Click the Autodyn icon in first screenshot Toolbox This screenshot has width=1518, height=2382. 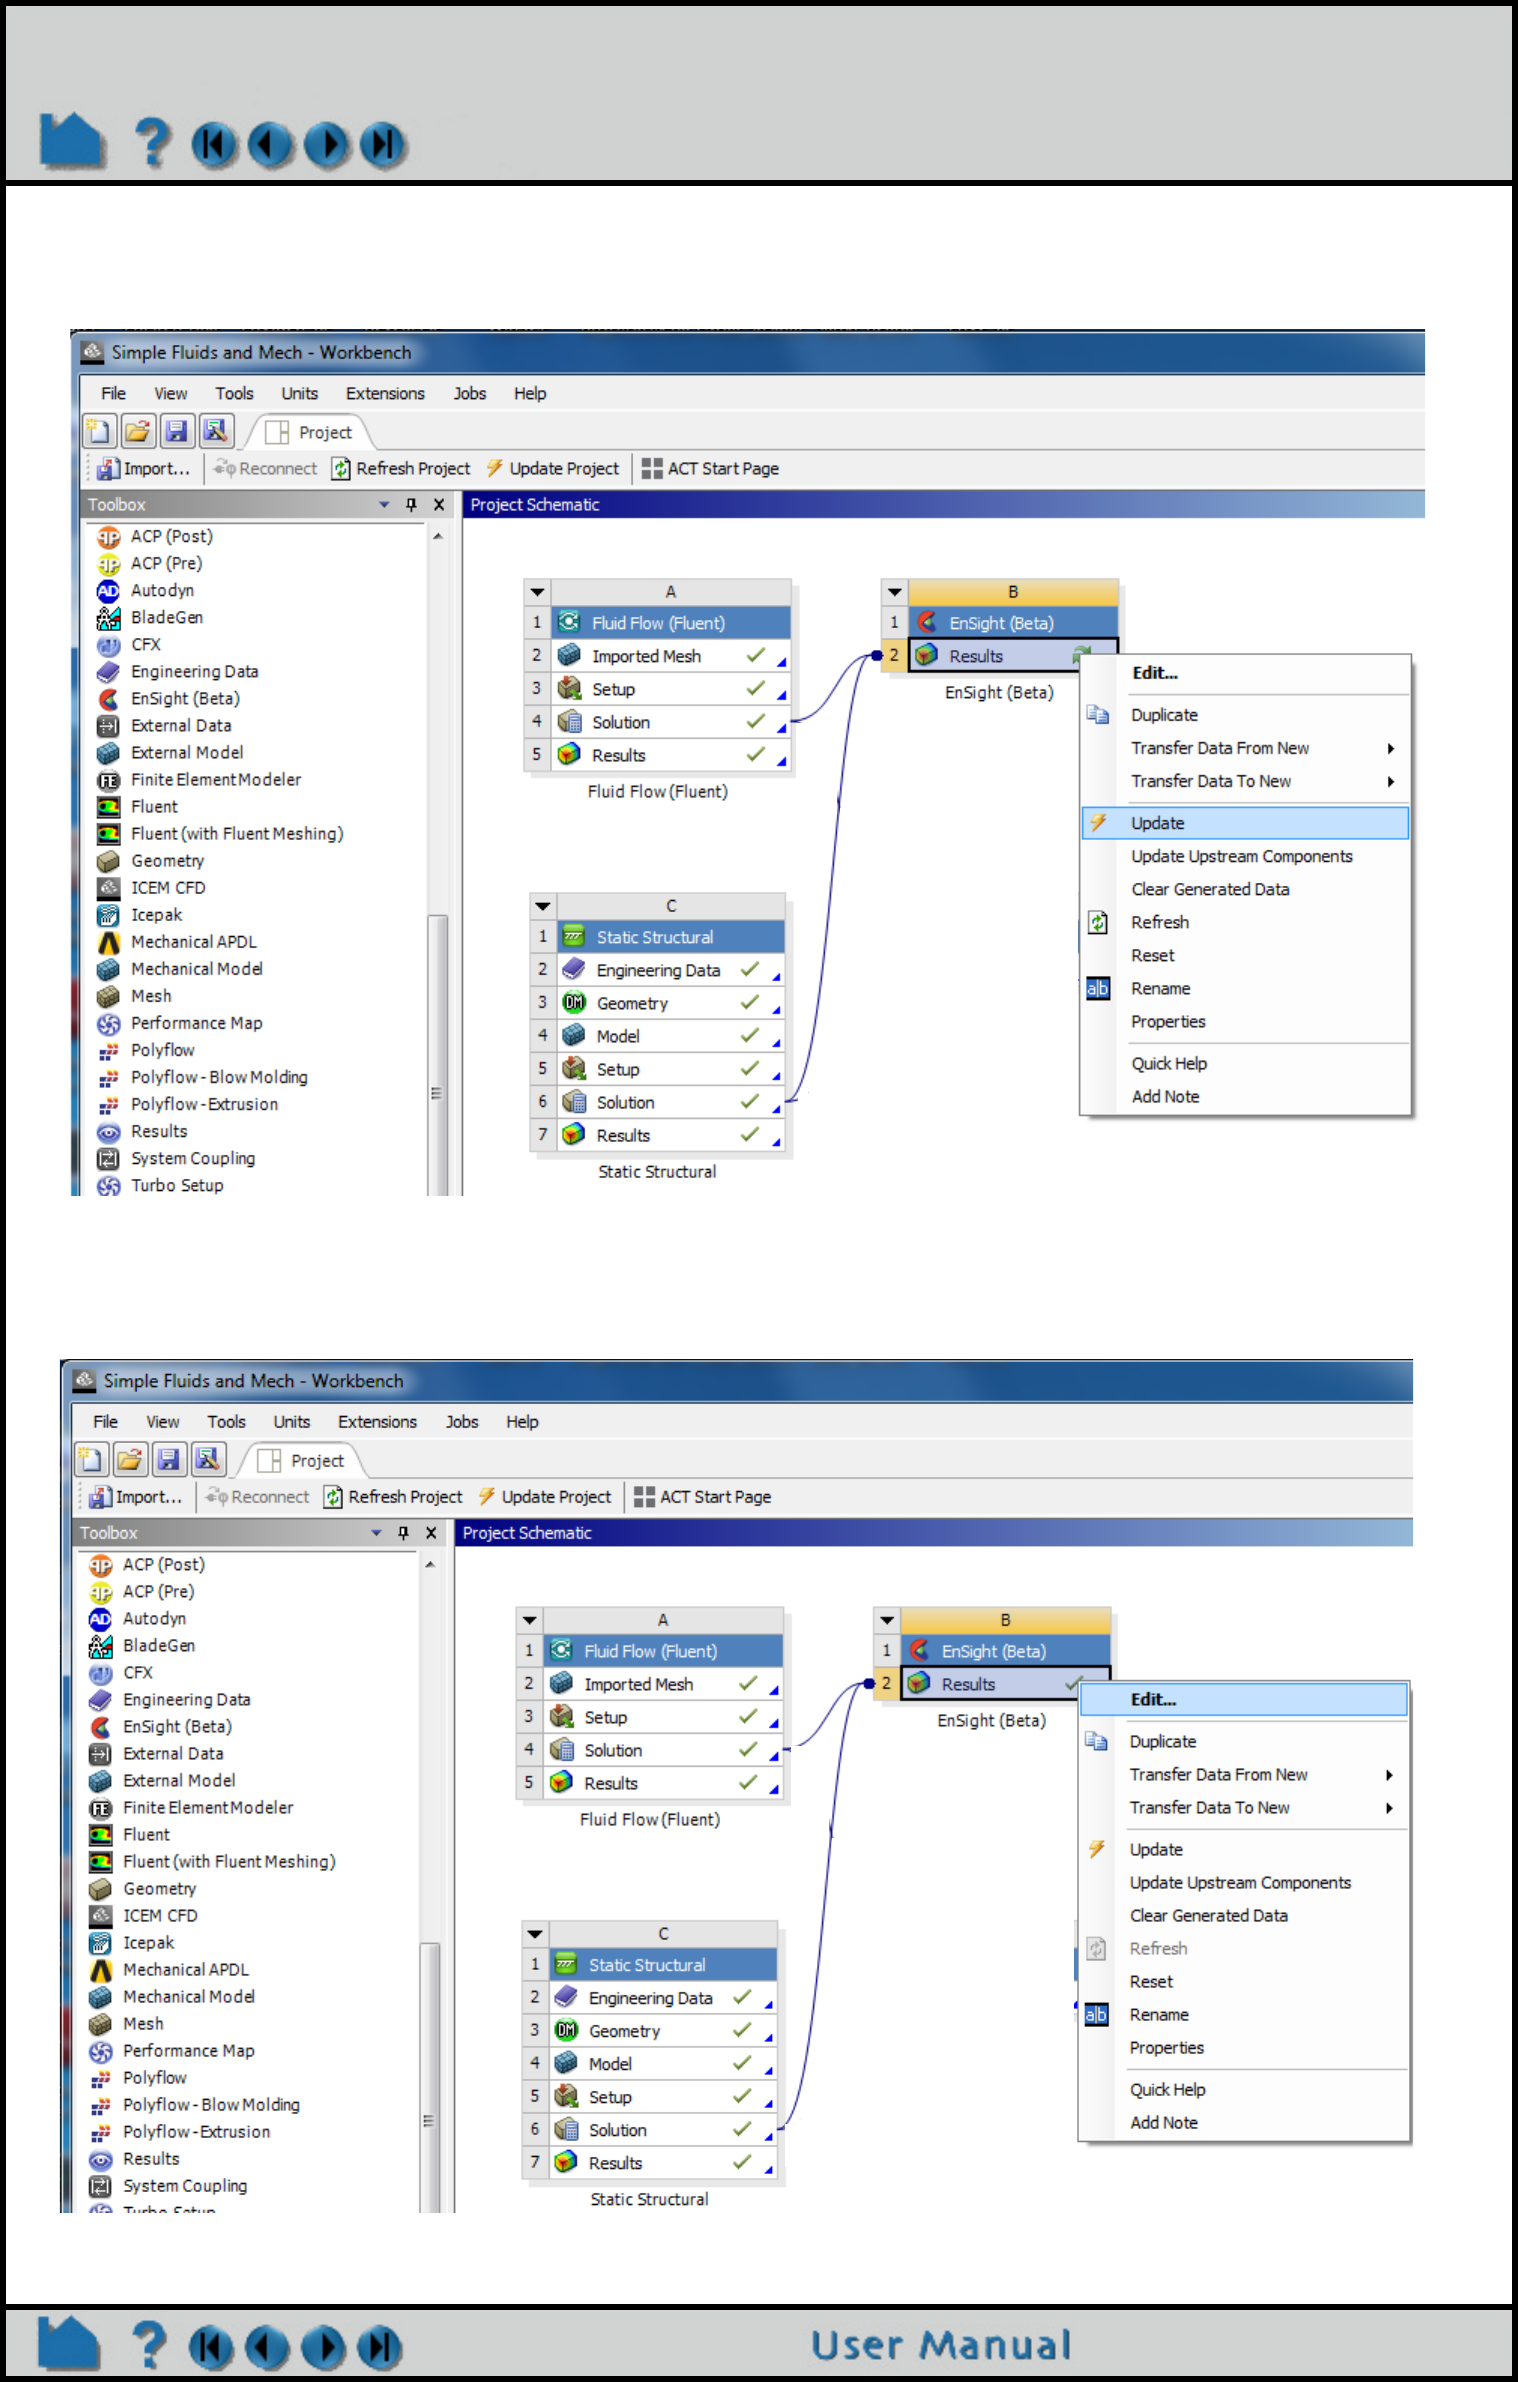[108, 591]
